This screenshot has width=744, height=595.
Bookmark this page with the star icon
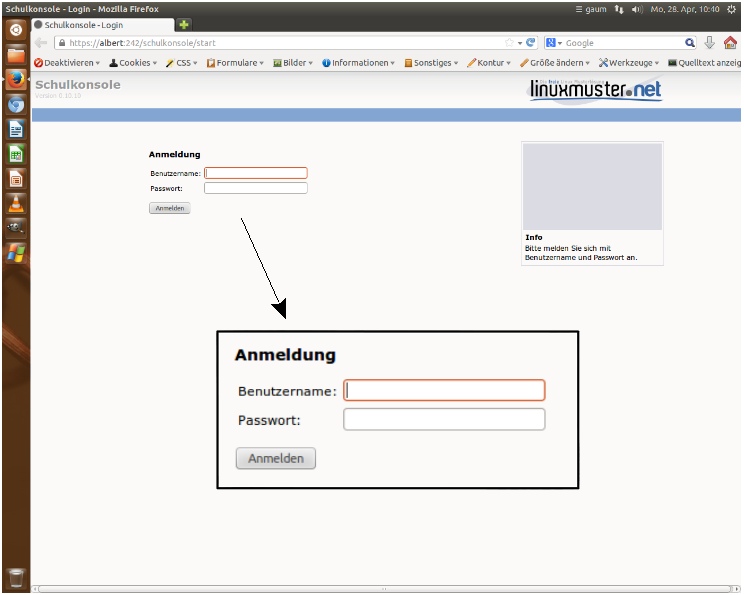click(509, 43)
